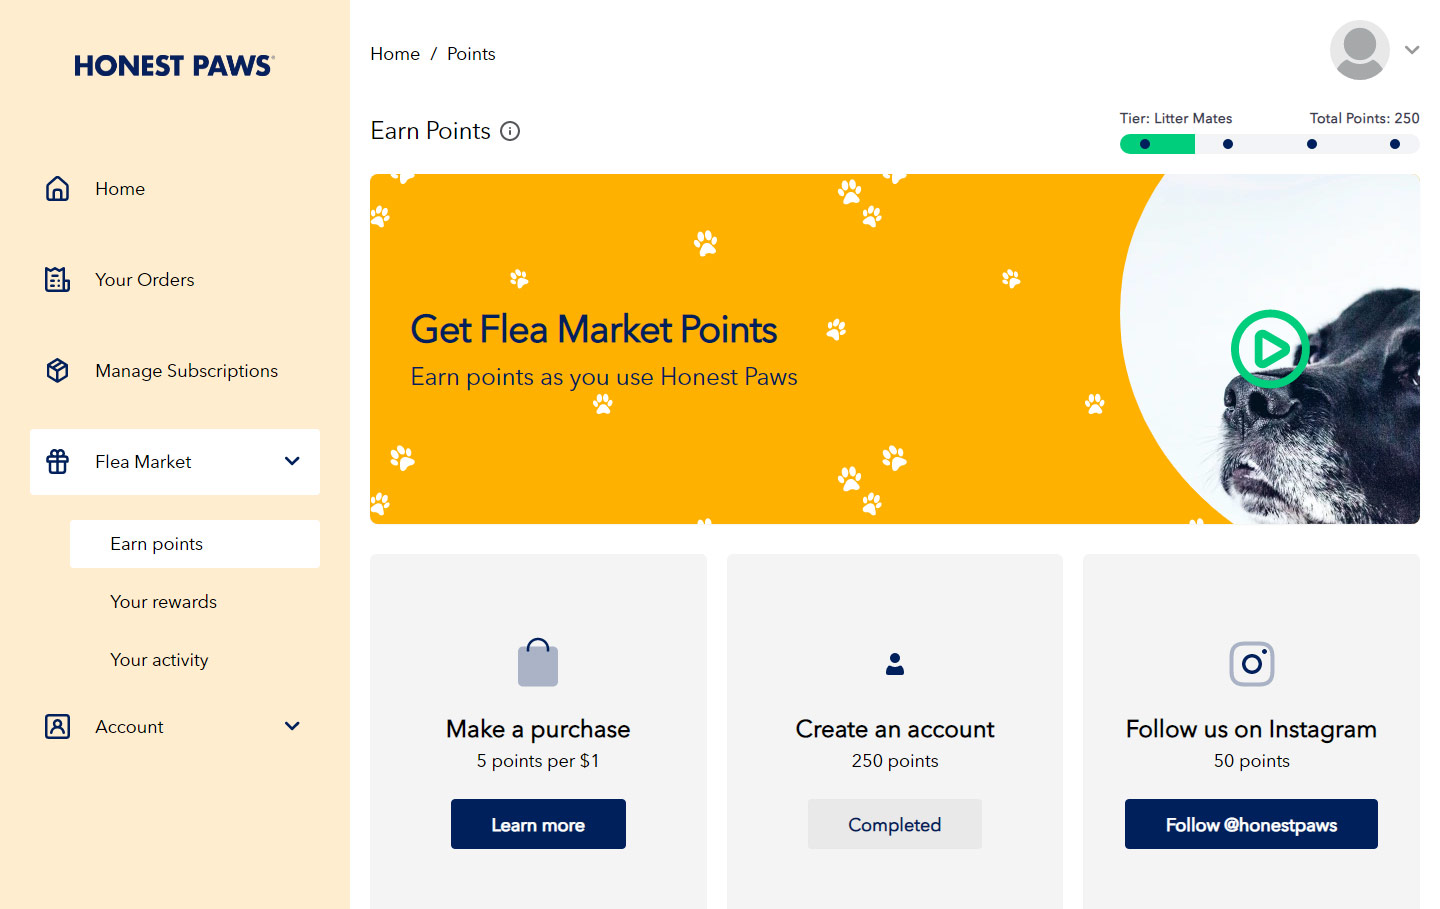1440x909 pixels.
Task: Click the Instagram icon on the card
Action: coord(1251,664)
